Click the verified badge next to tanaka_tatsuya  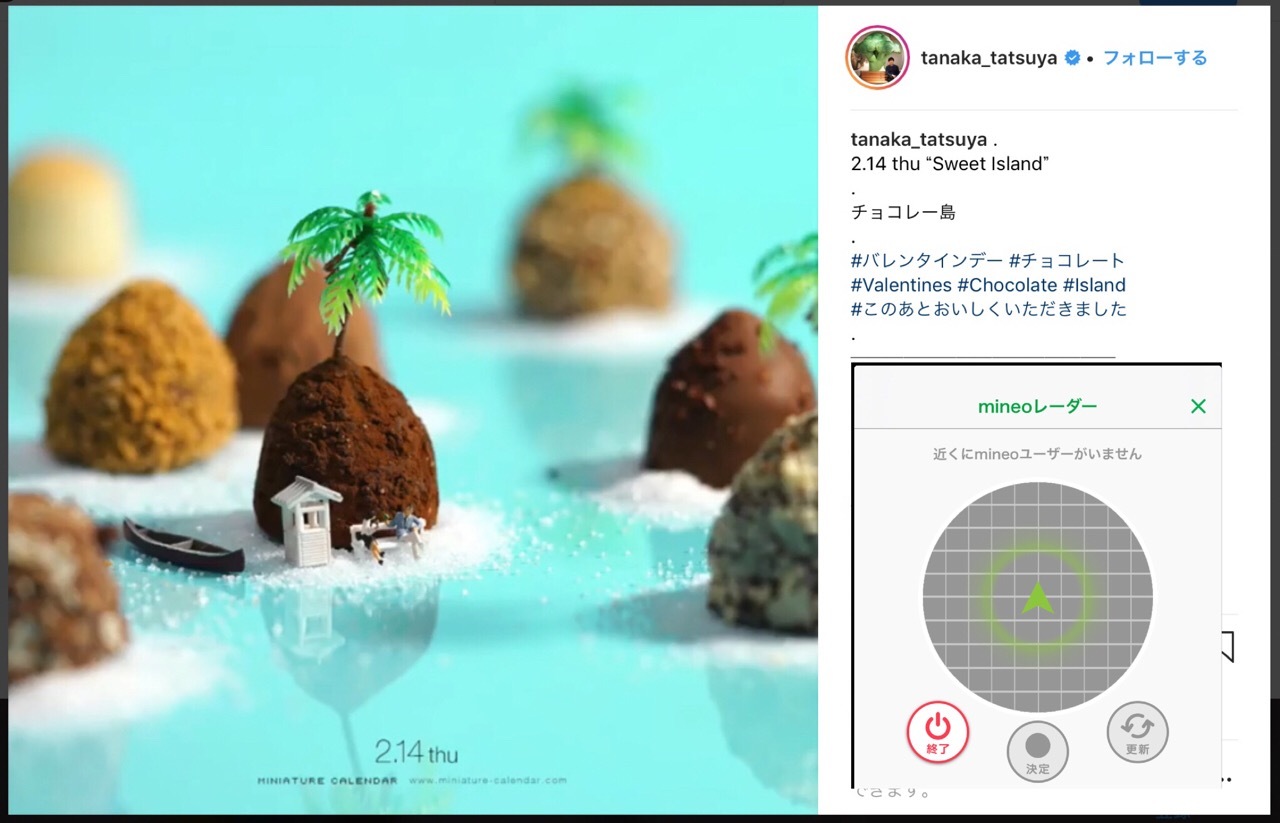1072,58
